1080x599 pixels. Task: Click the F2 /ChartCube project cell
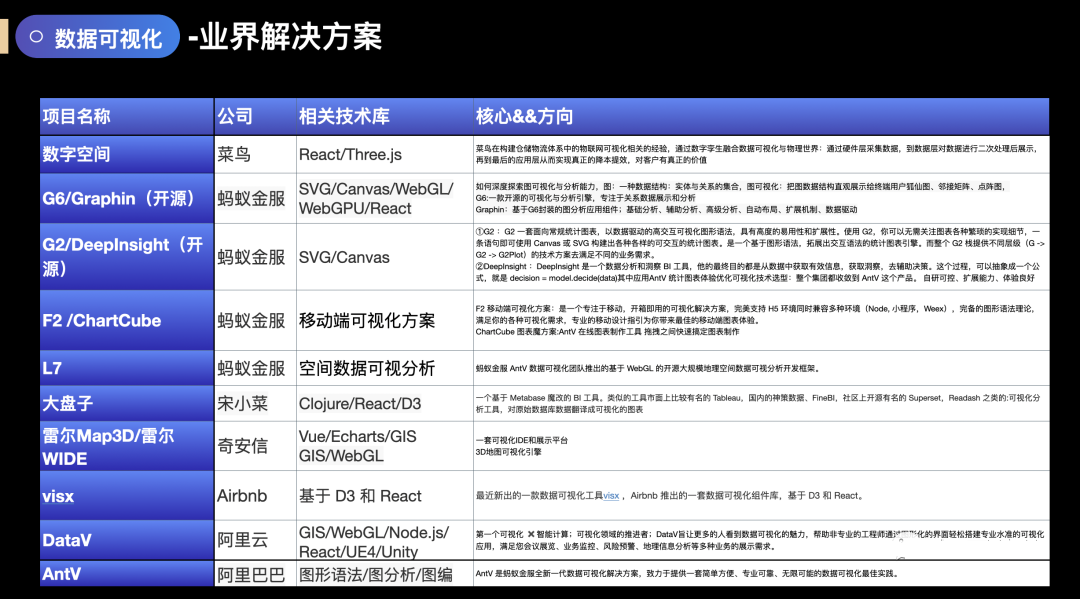tap(127, 320)
